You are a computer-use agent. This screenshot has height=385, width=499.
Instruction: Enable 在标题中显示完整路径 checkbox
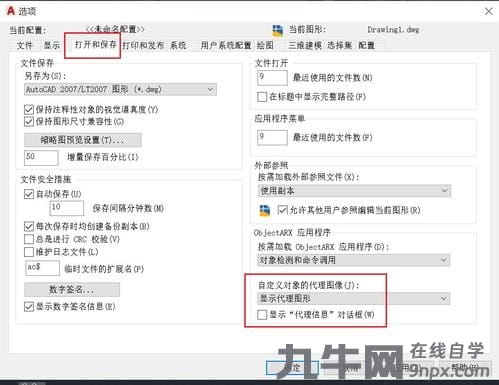point(262,97)
